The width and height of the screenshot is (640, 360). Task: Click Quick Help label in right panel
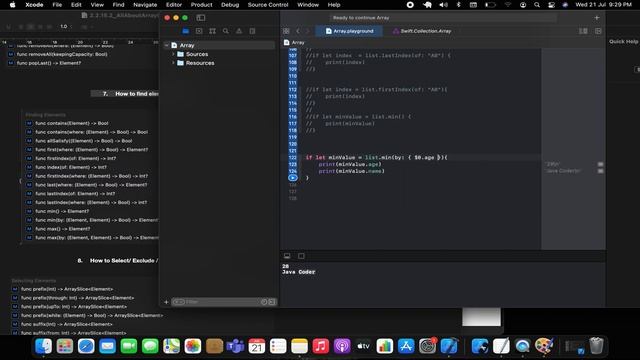(623, 42)
